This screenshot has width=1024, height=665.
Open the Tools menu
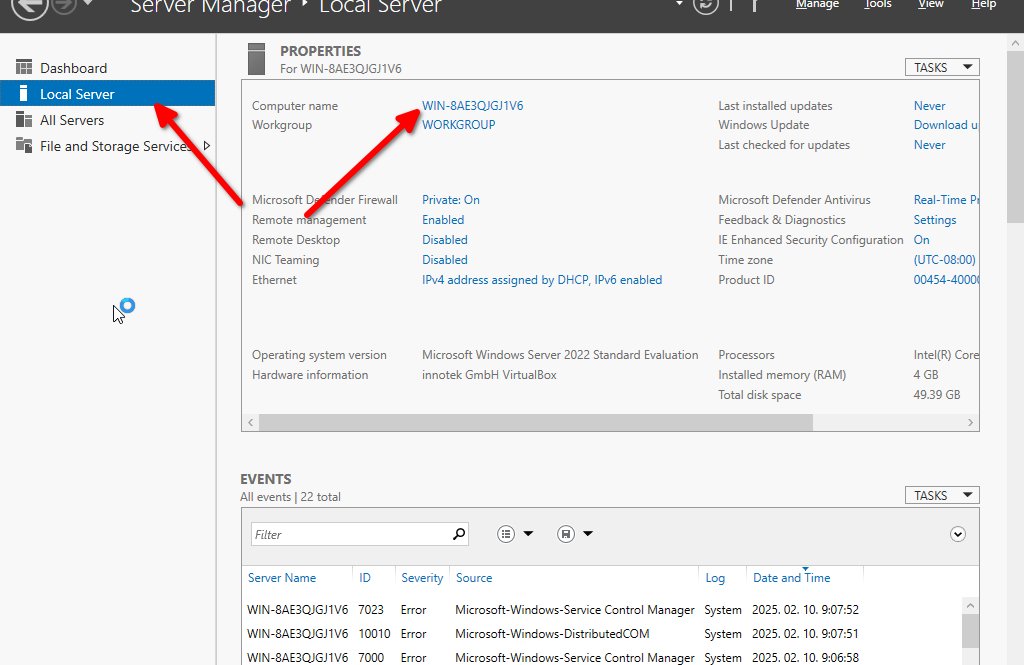pos(877,5)
